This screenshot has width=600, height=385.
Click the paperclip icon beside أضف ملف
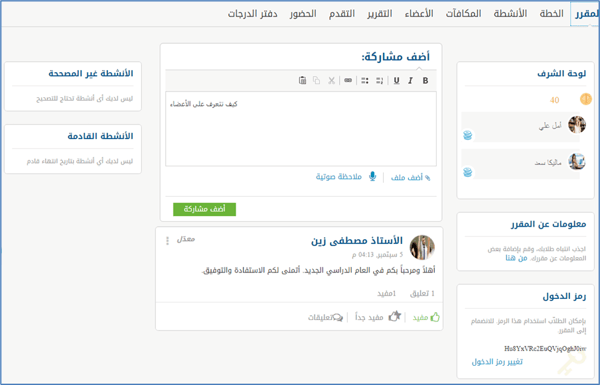point(427,178)
